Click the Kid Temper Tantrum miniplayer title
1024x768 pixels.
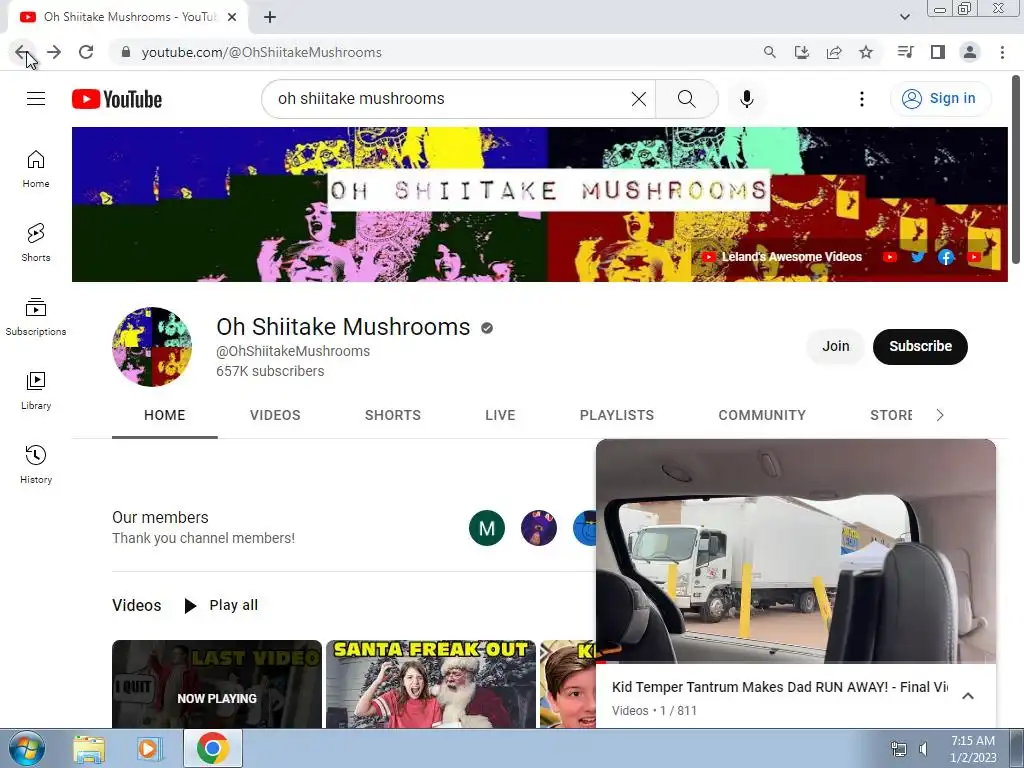click(x=780, y=687)
